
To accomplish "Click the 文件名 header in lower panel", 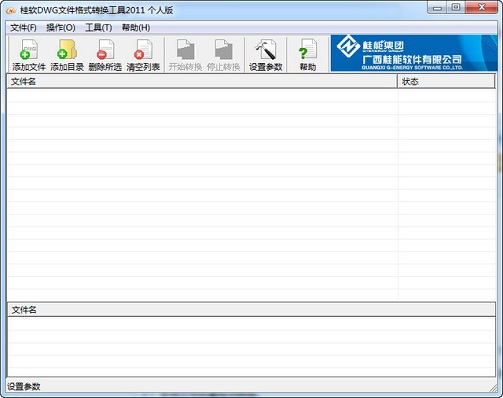I will [251, 310].
